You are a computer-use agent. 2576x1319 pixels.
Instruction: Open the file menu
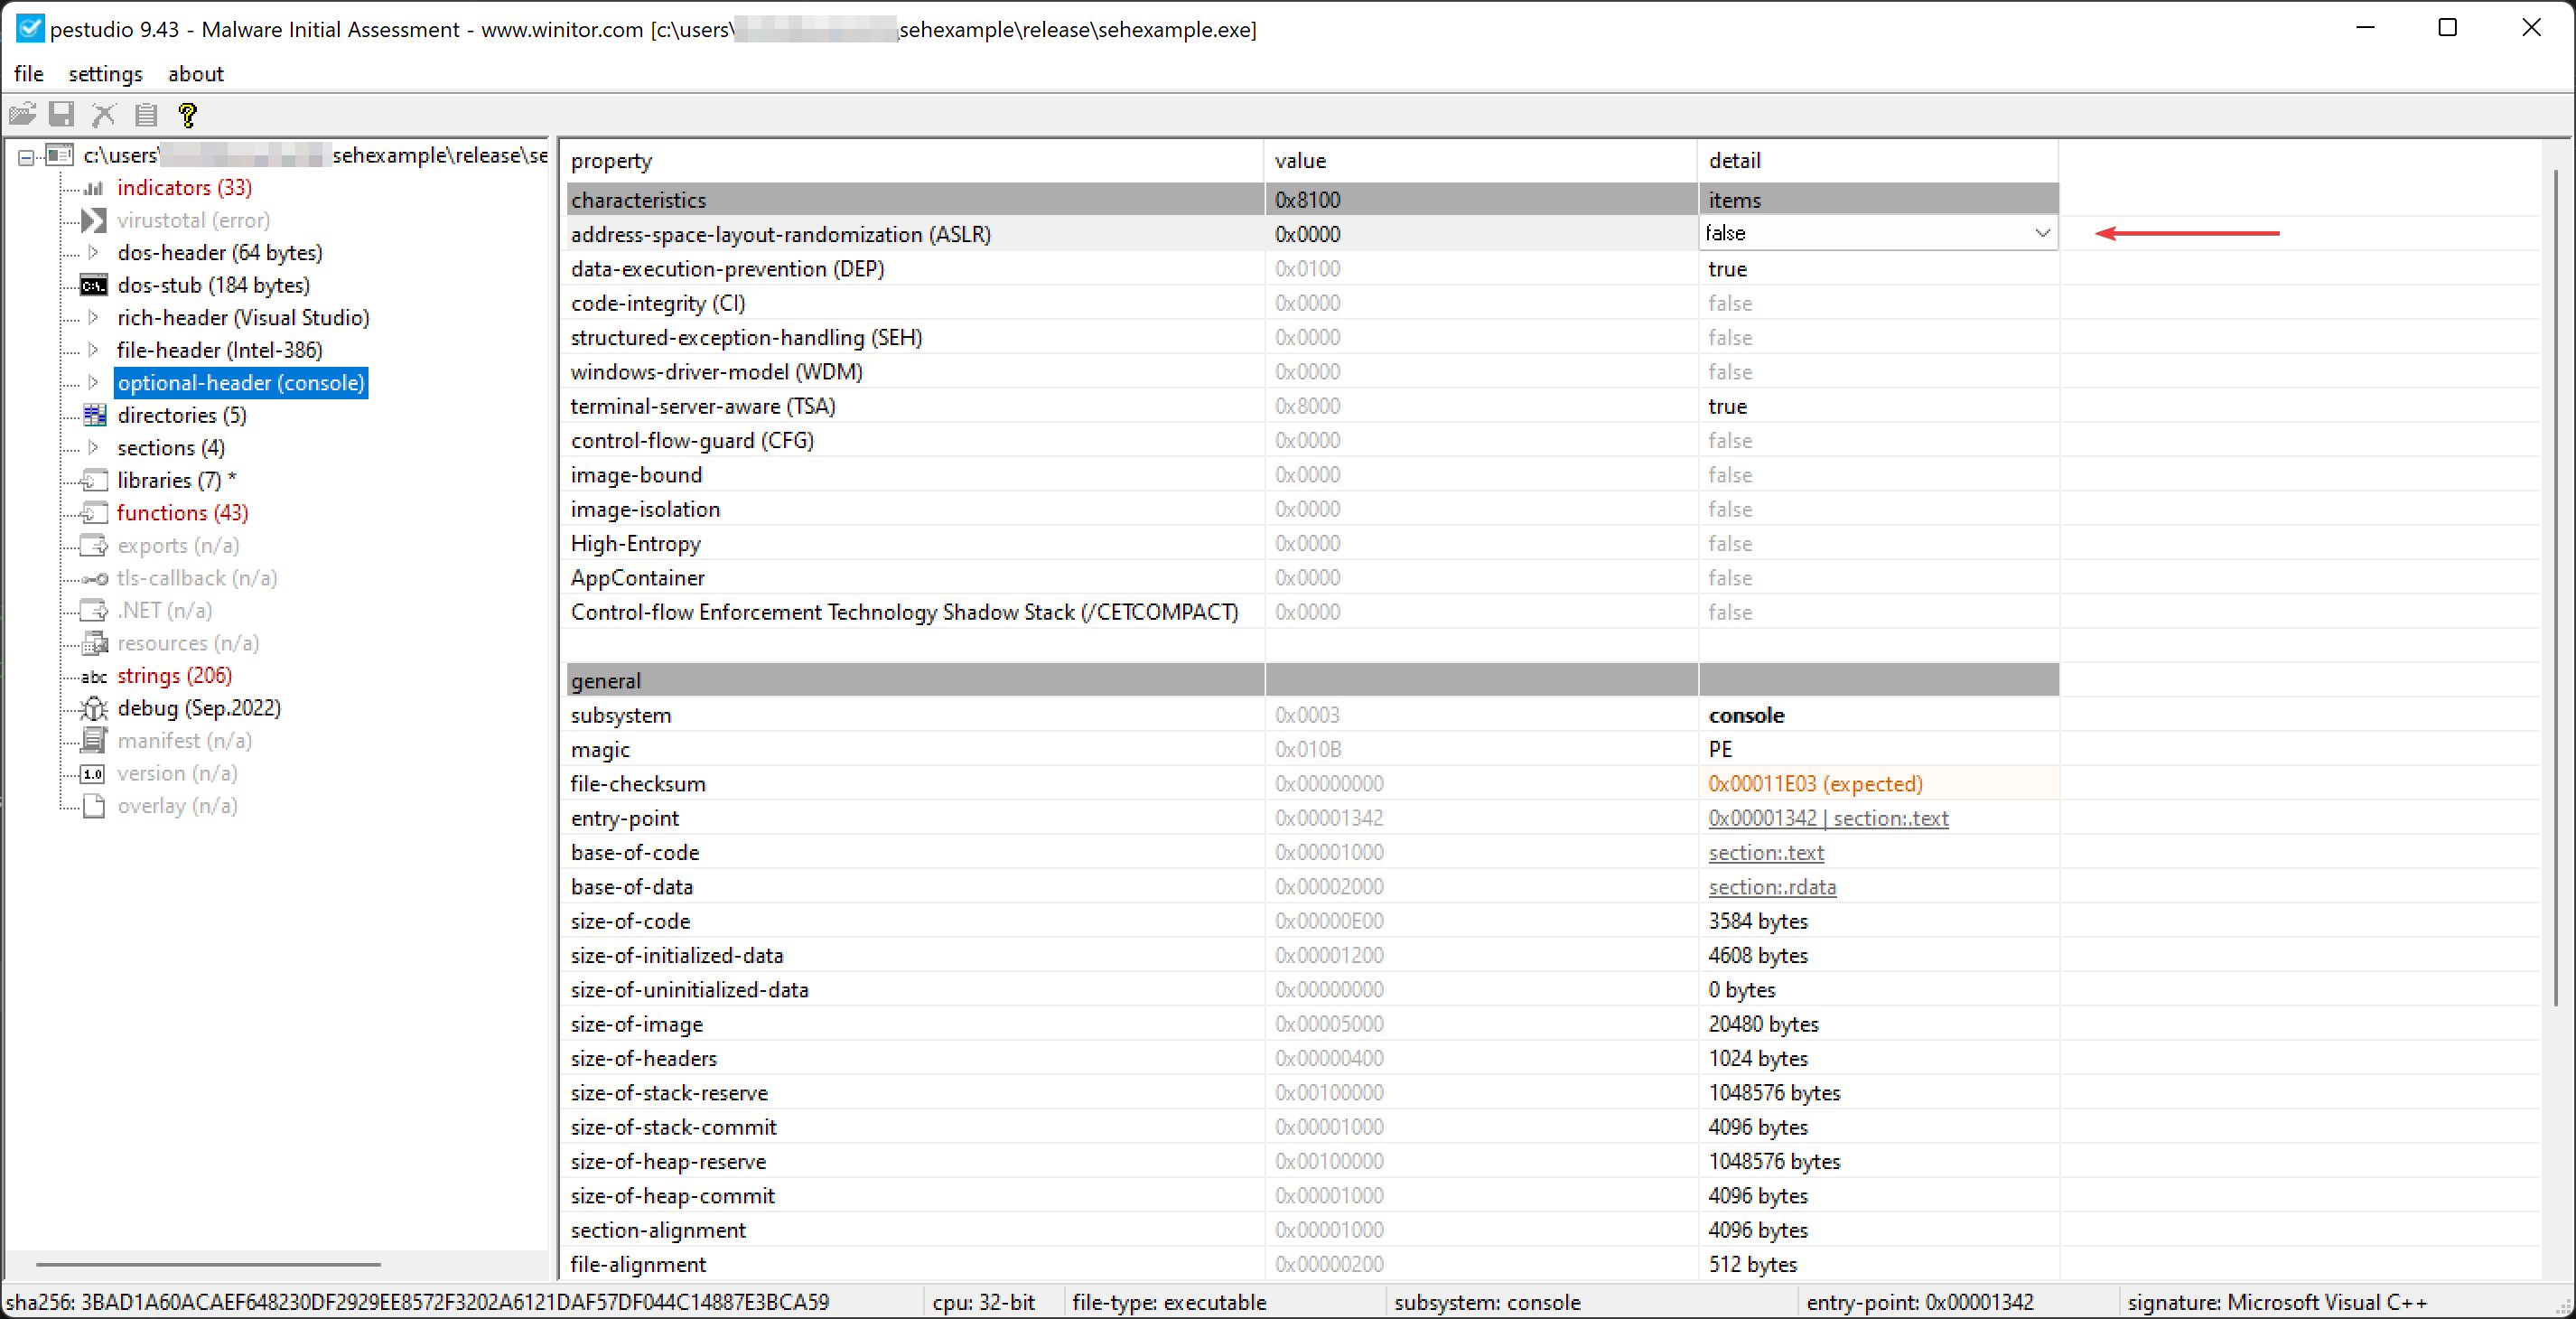[28, 73]
